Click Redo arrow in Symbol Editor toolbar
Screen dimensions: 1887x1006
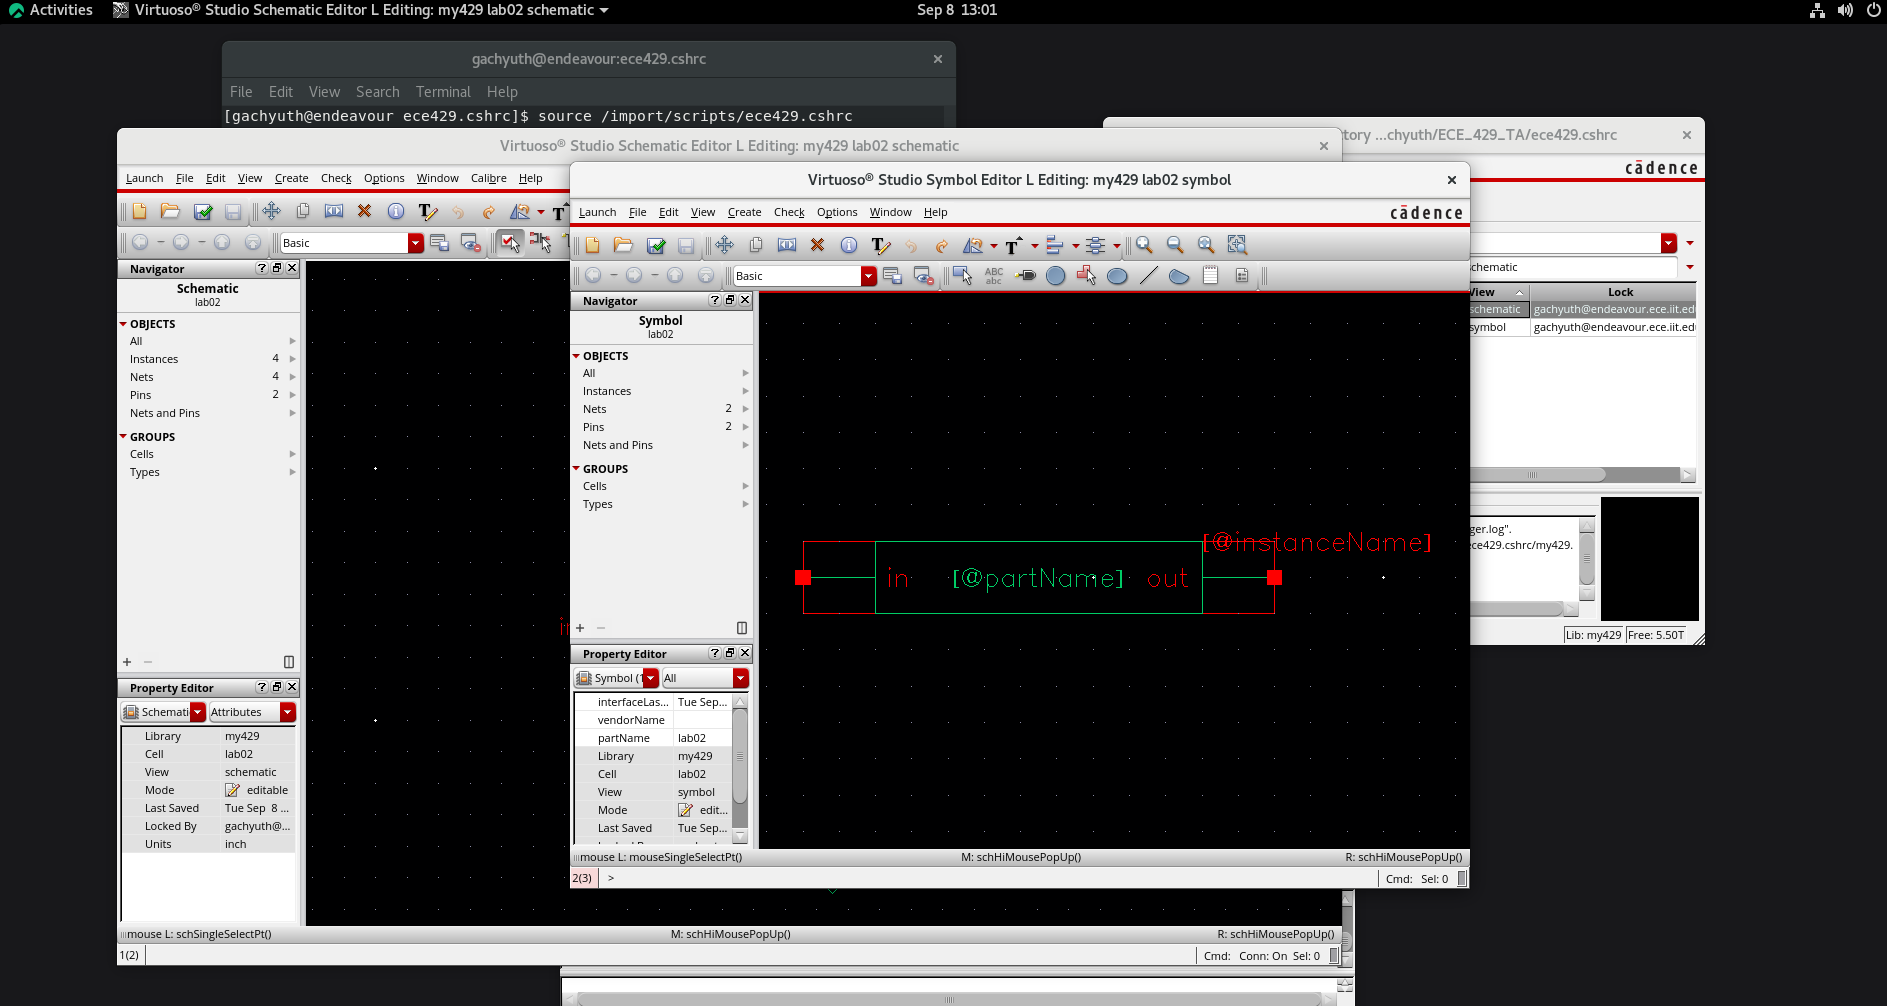[x=941, y=245]
